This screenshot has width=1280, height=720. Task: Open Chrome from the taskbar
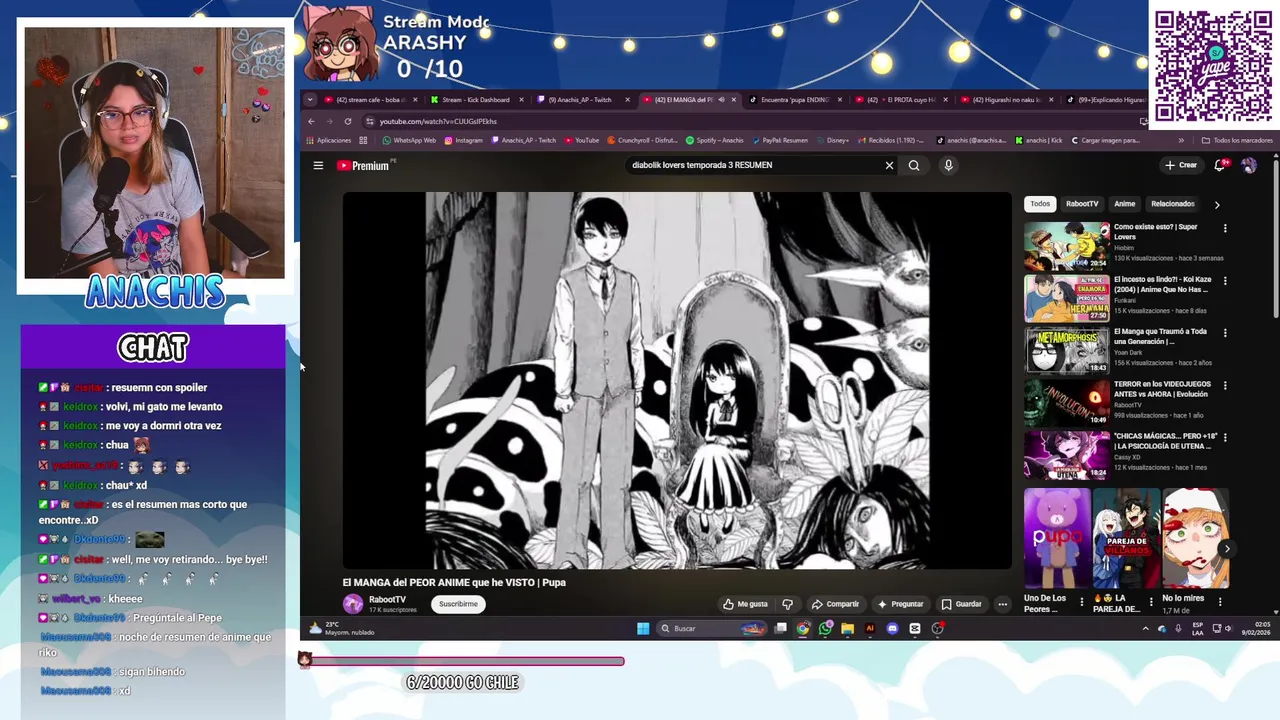[x=803, y=629]
